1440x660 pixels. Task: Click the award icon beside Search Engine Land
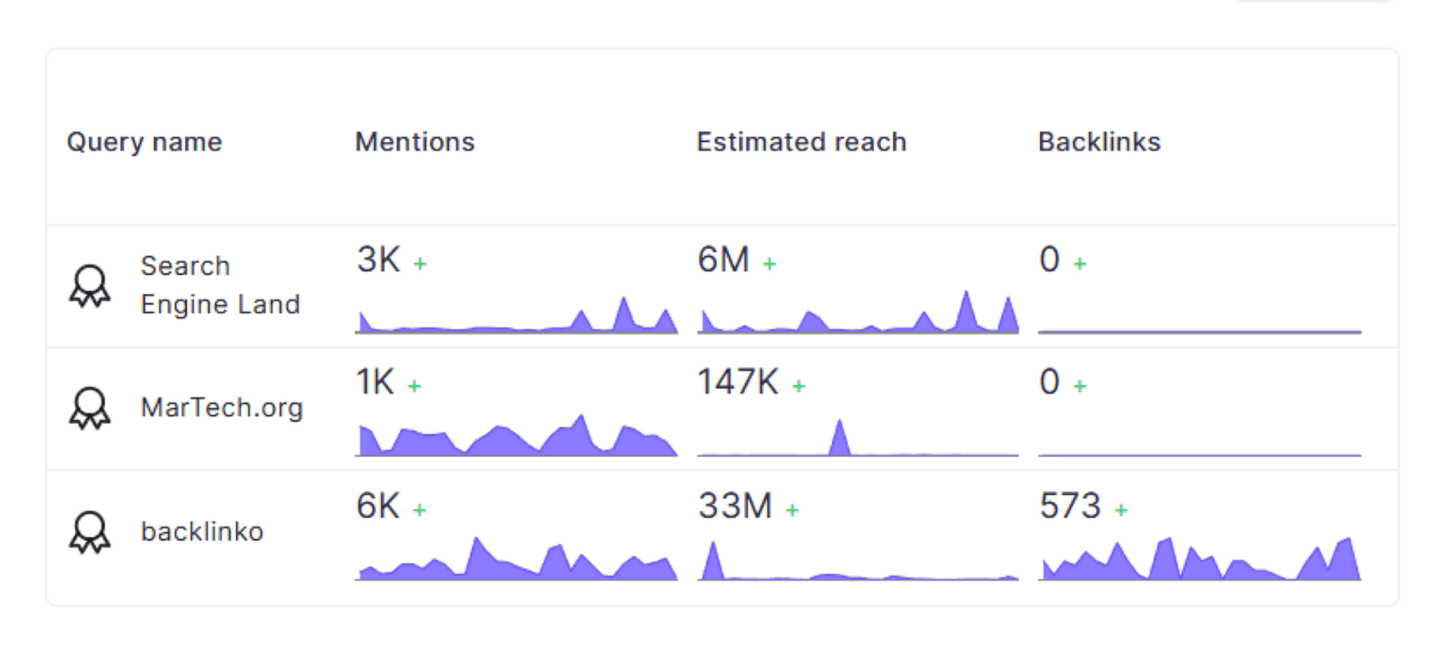pos(89,286)
